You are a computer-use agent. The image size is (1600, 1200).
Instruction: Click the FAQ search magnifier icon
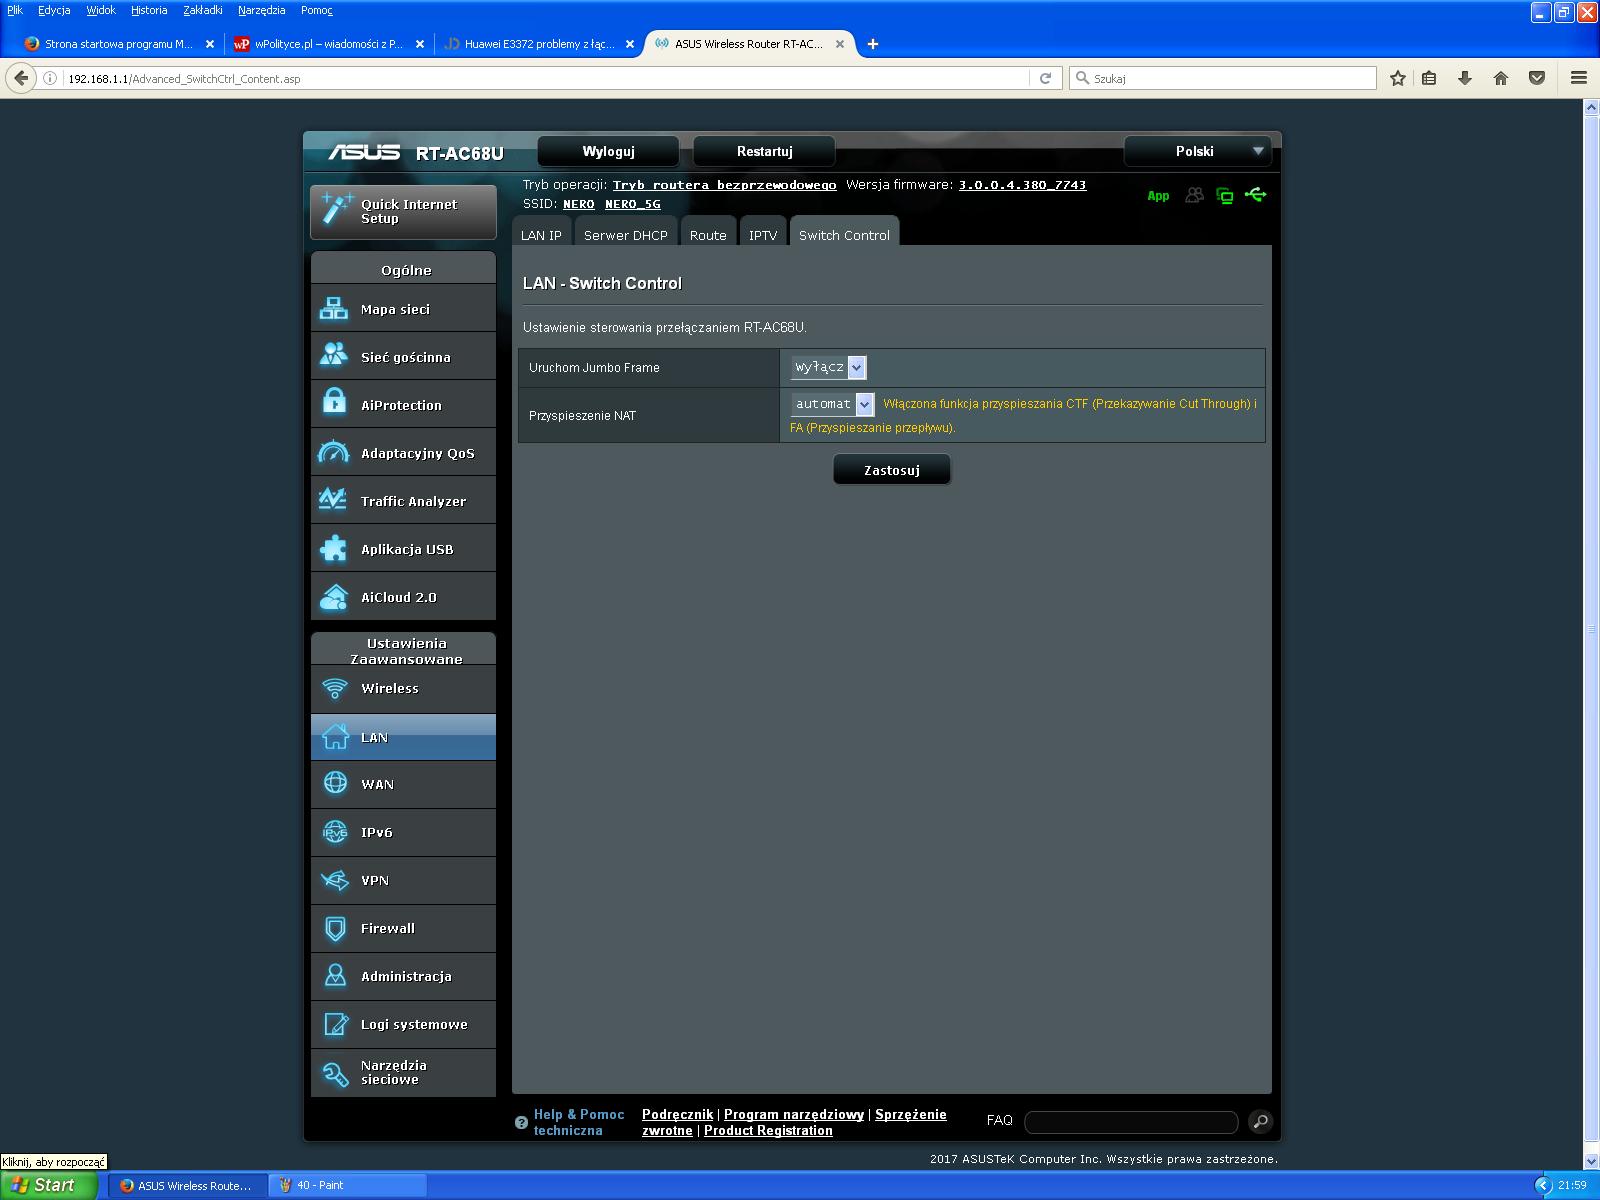coord(1260,1121)
